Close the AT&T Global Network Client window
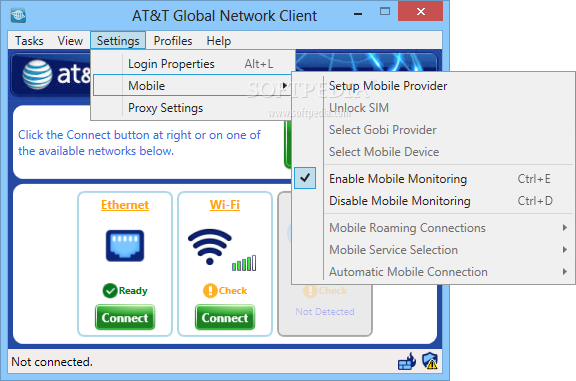This screenshot has height=381, width=576. pyautogui.click(x=421, y=11)
